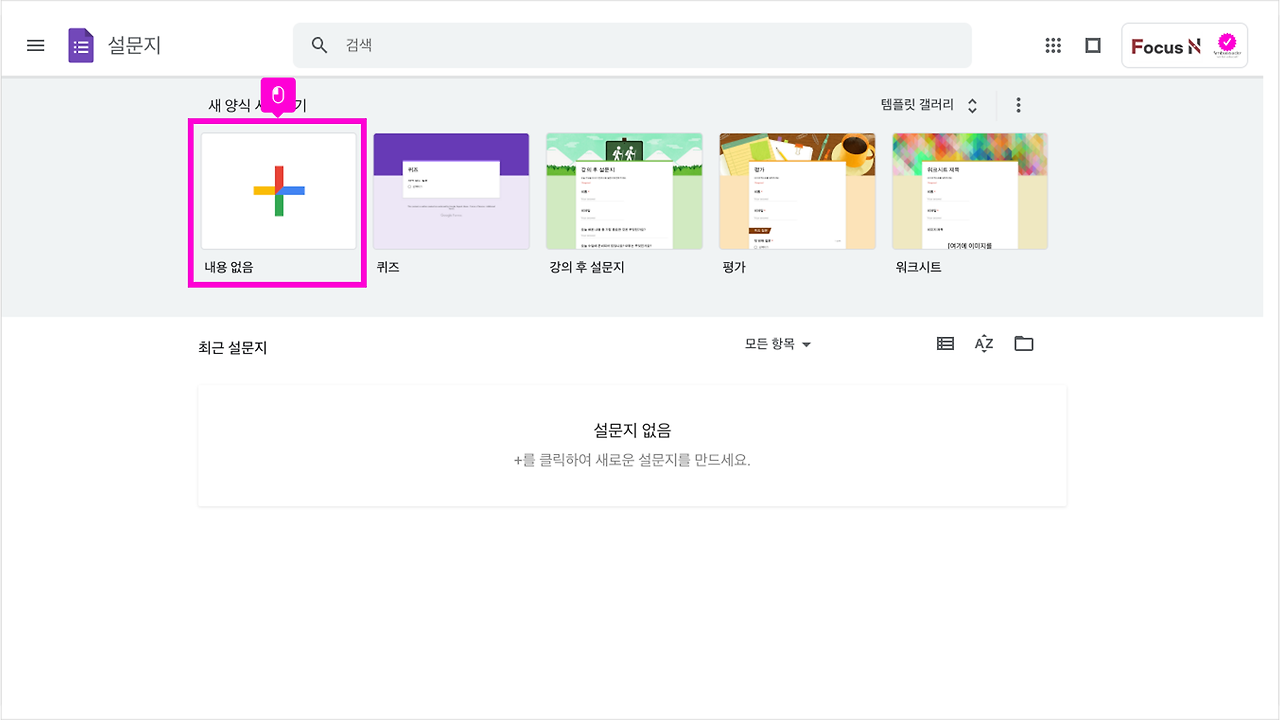The height and width of the screenshot is (720, 1280).
Task: Expand the 템플릿 갤러리 chevron
Action: click(970, 104)
